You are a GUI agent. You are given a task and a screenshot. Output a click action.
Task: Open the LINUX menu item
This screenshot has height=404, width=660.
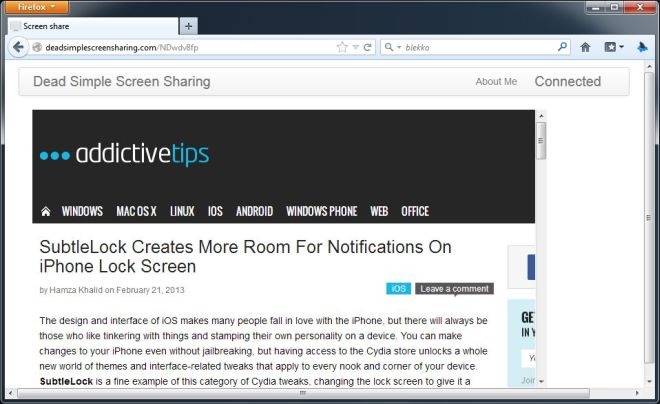tap(182, 211)
